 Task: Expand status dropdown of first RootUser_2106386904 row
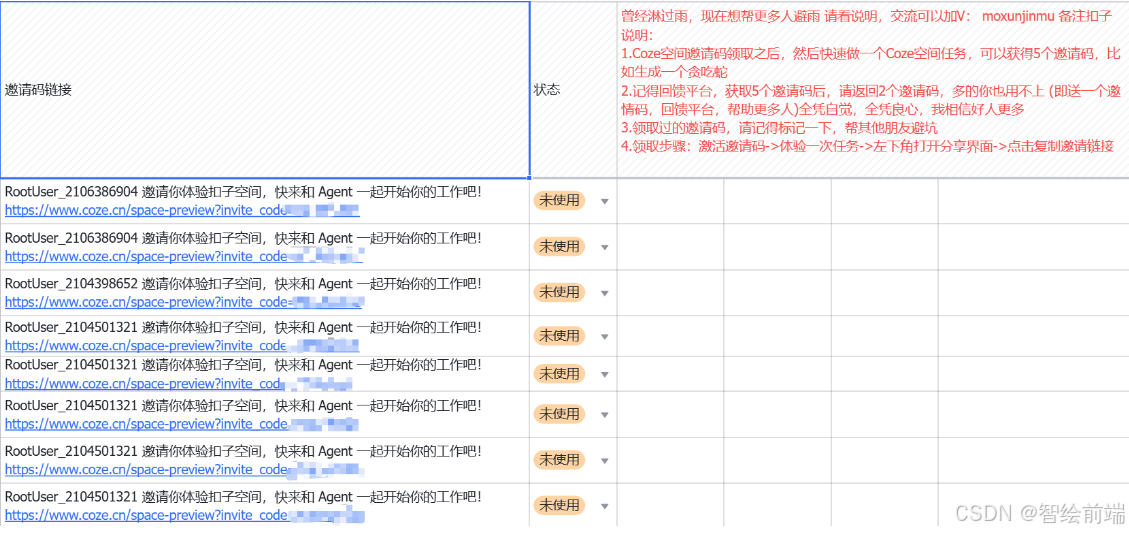click(605, 202)
